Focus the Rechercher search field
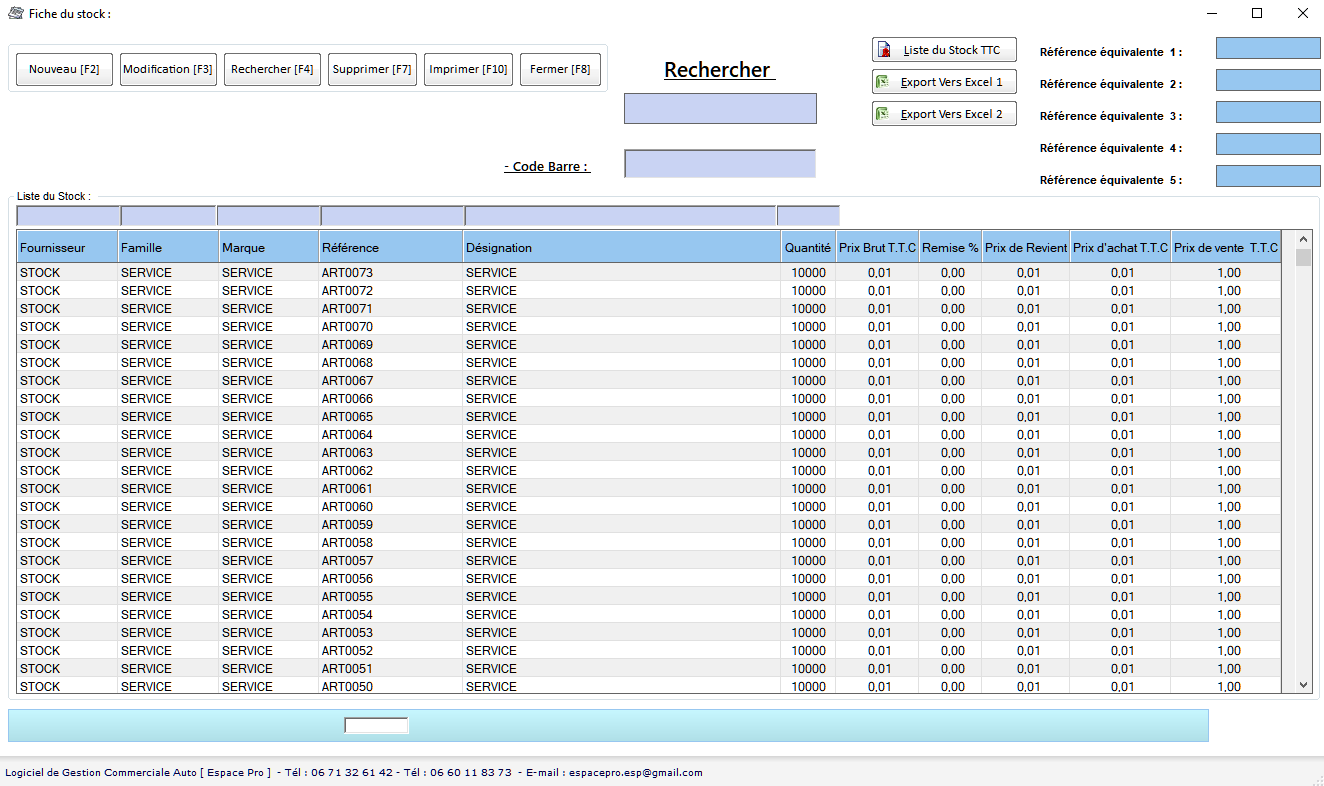Screen dimensions: 1324x786 (x=720, y=108)
